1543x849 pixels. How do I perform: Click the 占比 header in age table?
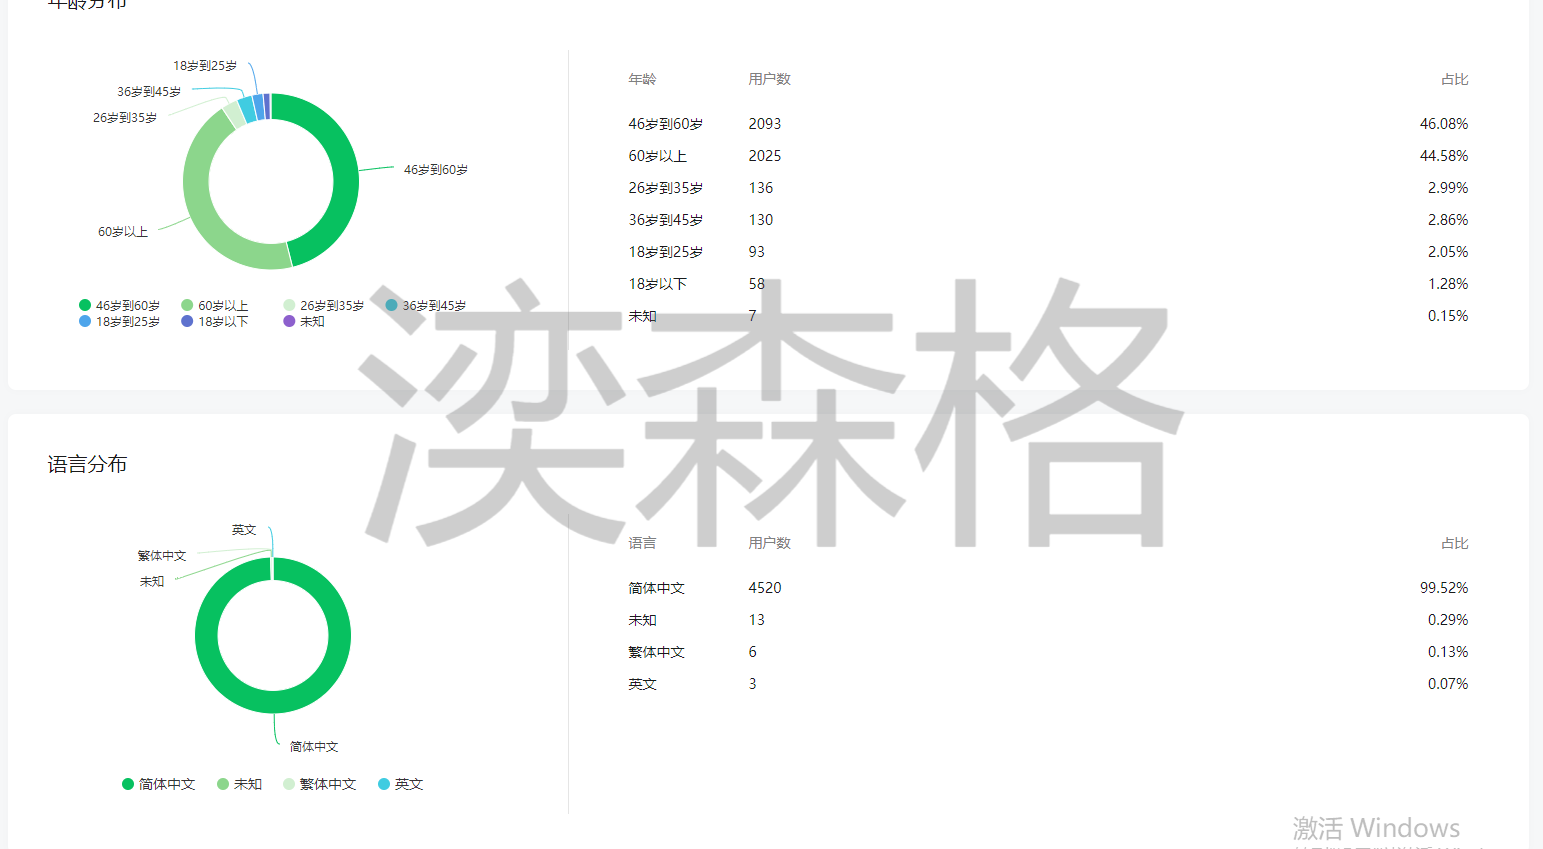pos(1454,79)
